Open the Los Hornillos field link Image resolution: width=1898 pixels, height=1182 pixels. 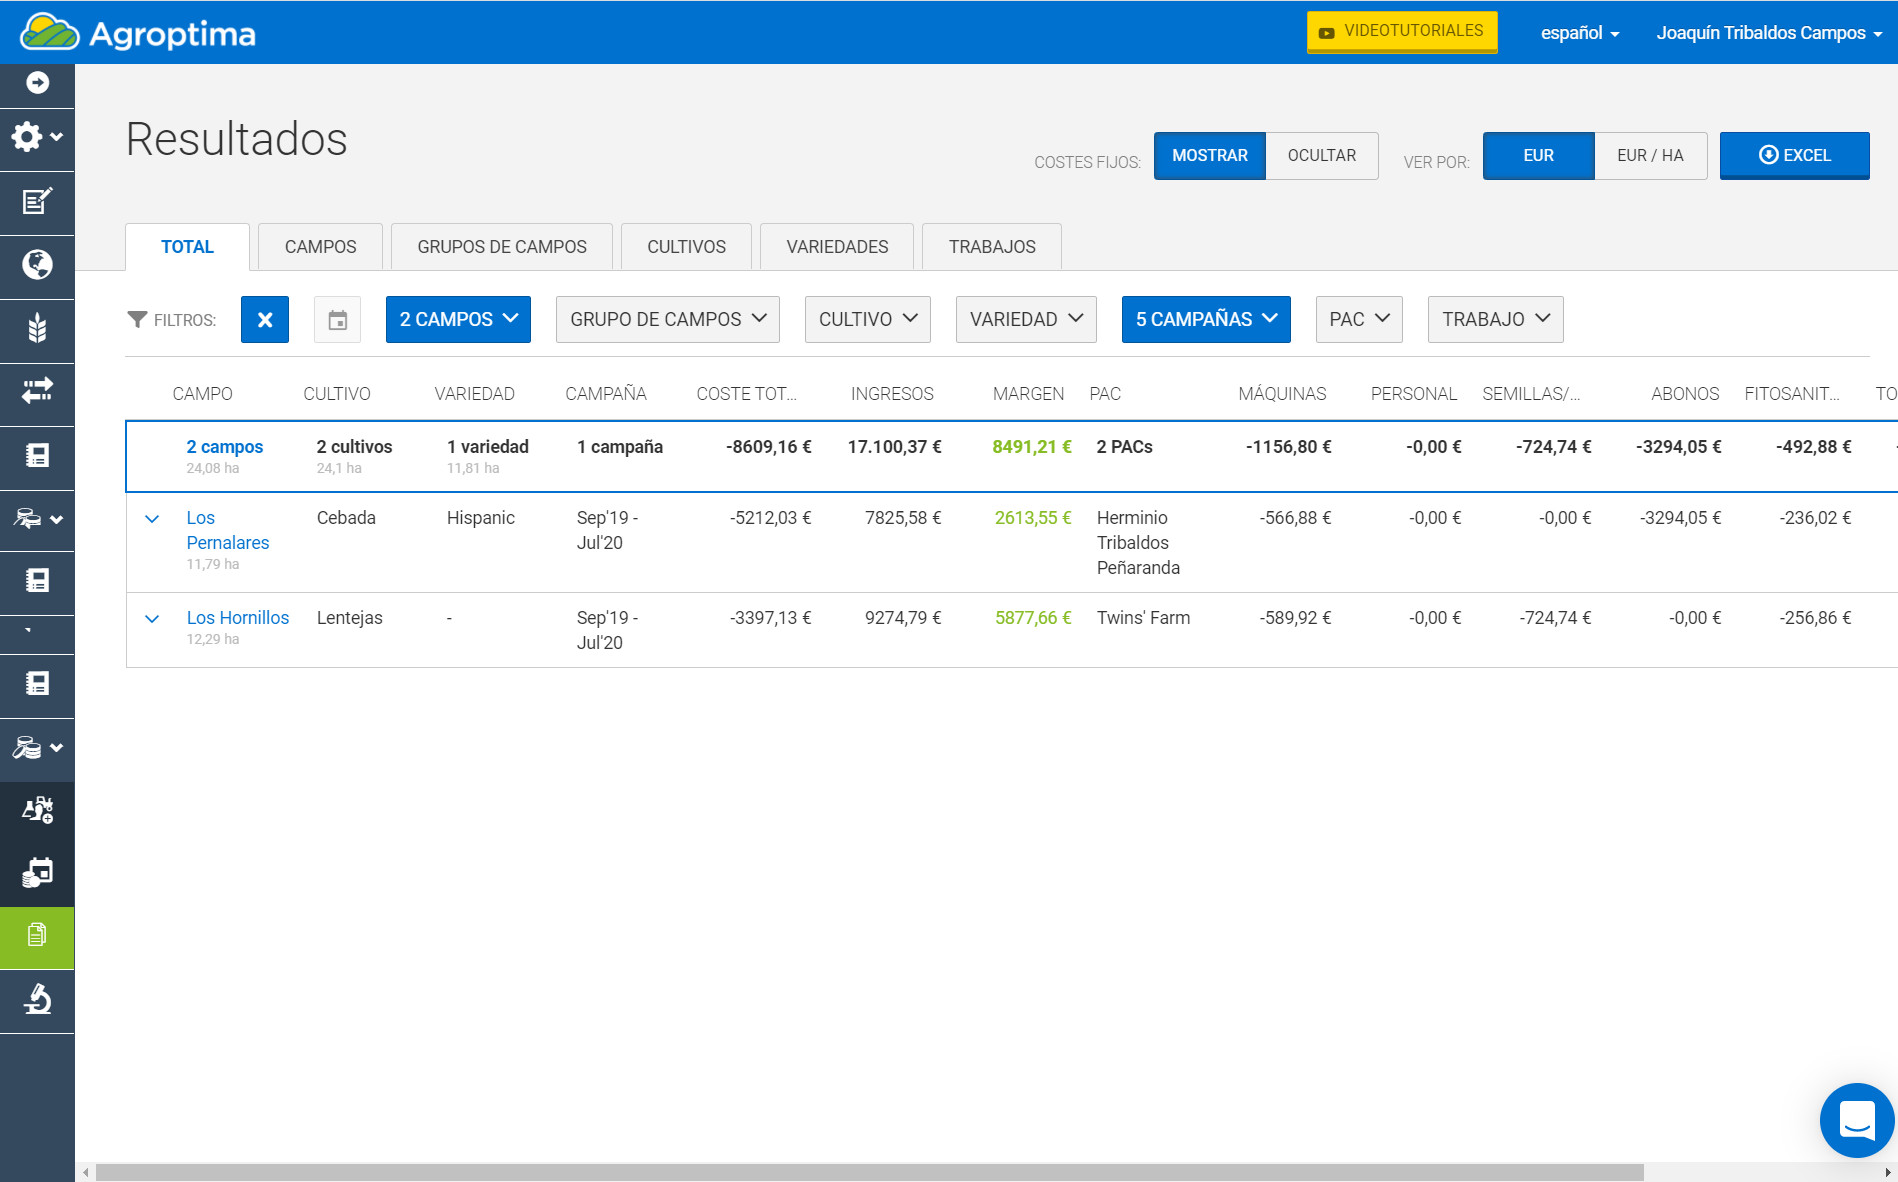237,618
